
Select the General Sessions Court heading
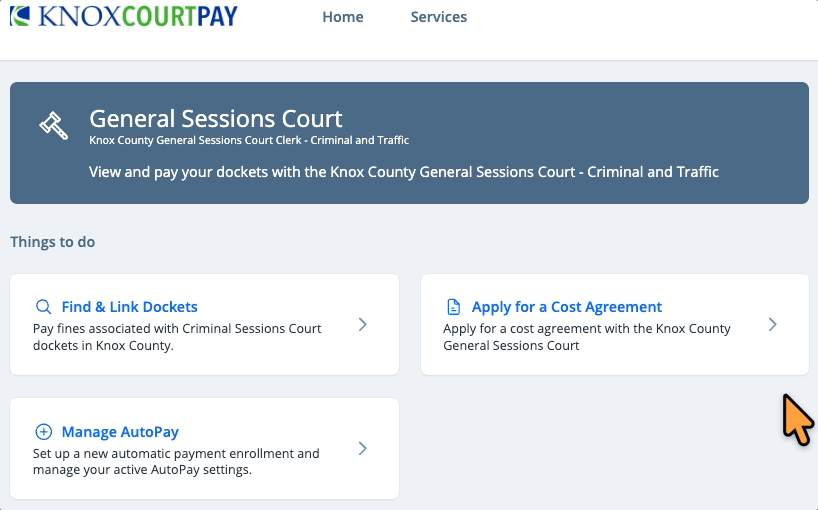pos(216,119)
